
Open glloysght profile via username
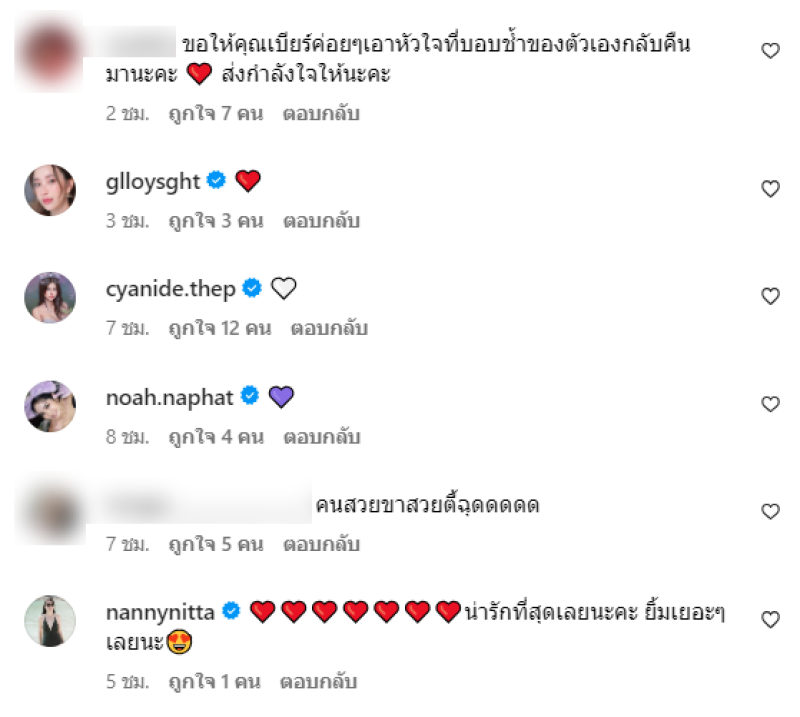click(x=153, y=182)
